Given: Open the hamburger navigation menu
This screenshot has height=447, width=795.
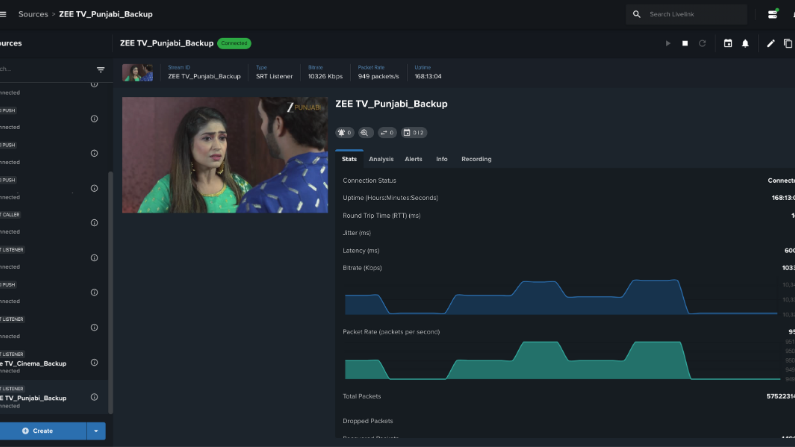Looking at the screenshot, I should pyautogui.click(x=3, y=14).
